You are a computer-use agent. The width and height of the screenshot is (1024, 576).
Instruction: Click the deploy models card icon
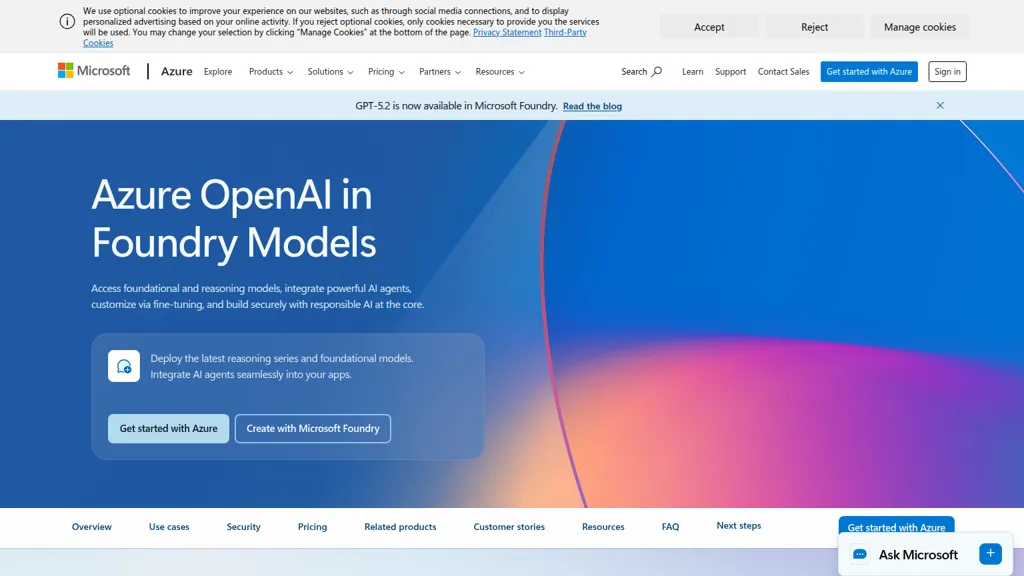coord(124,366)
